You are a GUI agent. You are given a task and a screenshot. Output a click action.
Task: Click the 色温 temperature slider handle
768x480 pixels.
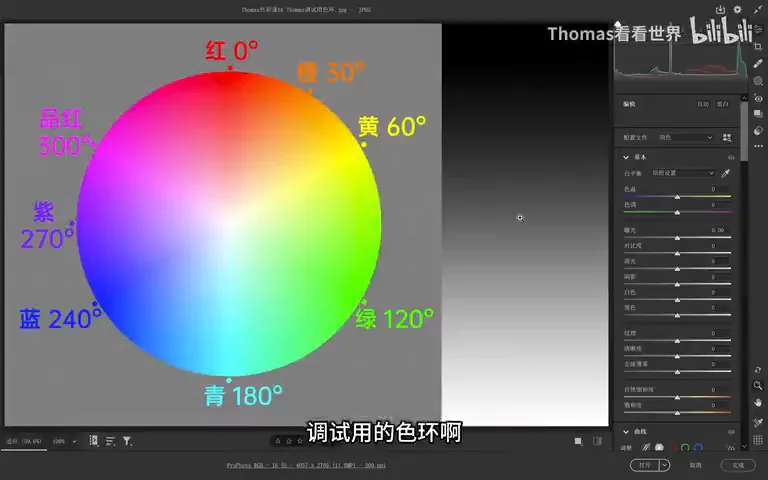point(677,196)
